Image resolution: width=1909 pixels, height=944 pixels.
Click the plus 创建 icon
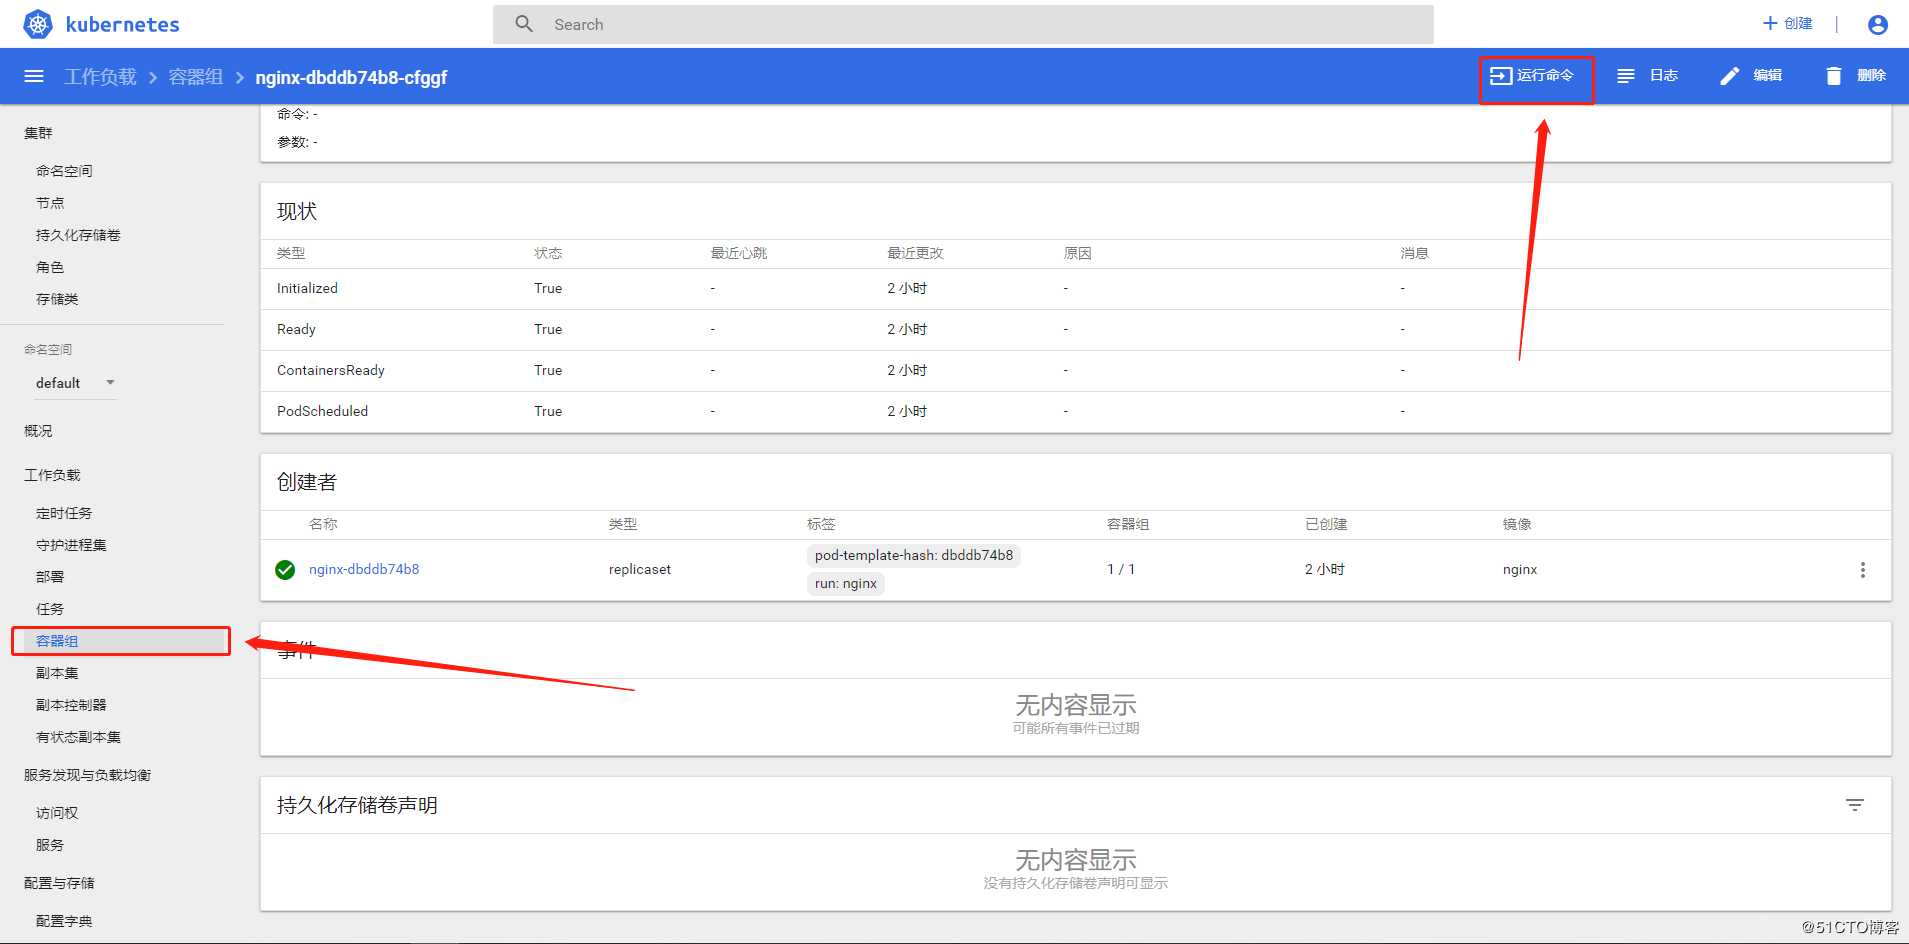[1770, 23]
